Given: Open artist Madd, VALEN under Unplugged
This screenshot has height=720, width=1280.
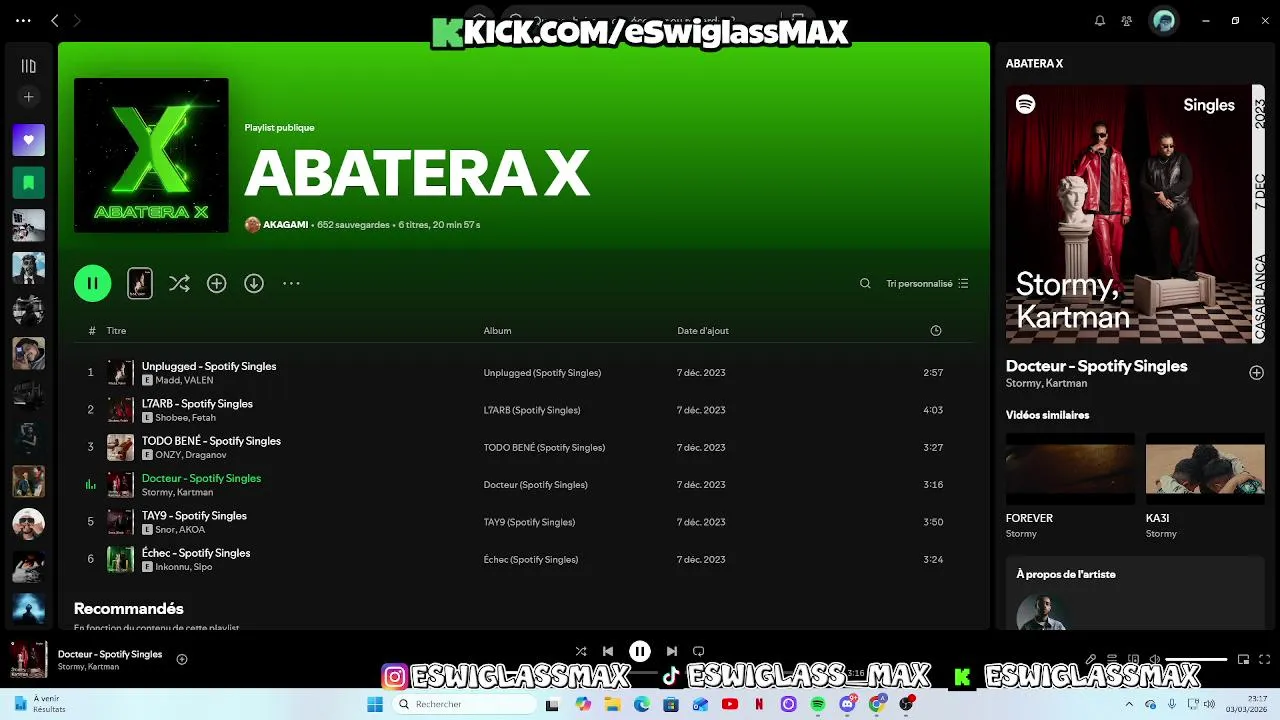Looking at the screenshot, I should point(184,380).
